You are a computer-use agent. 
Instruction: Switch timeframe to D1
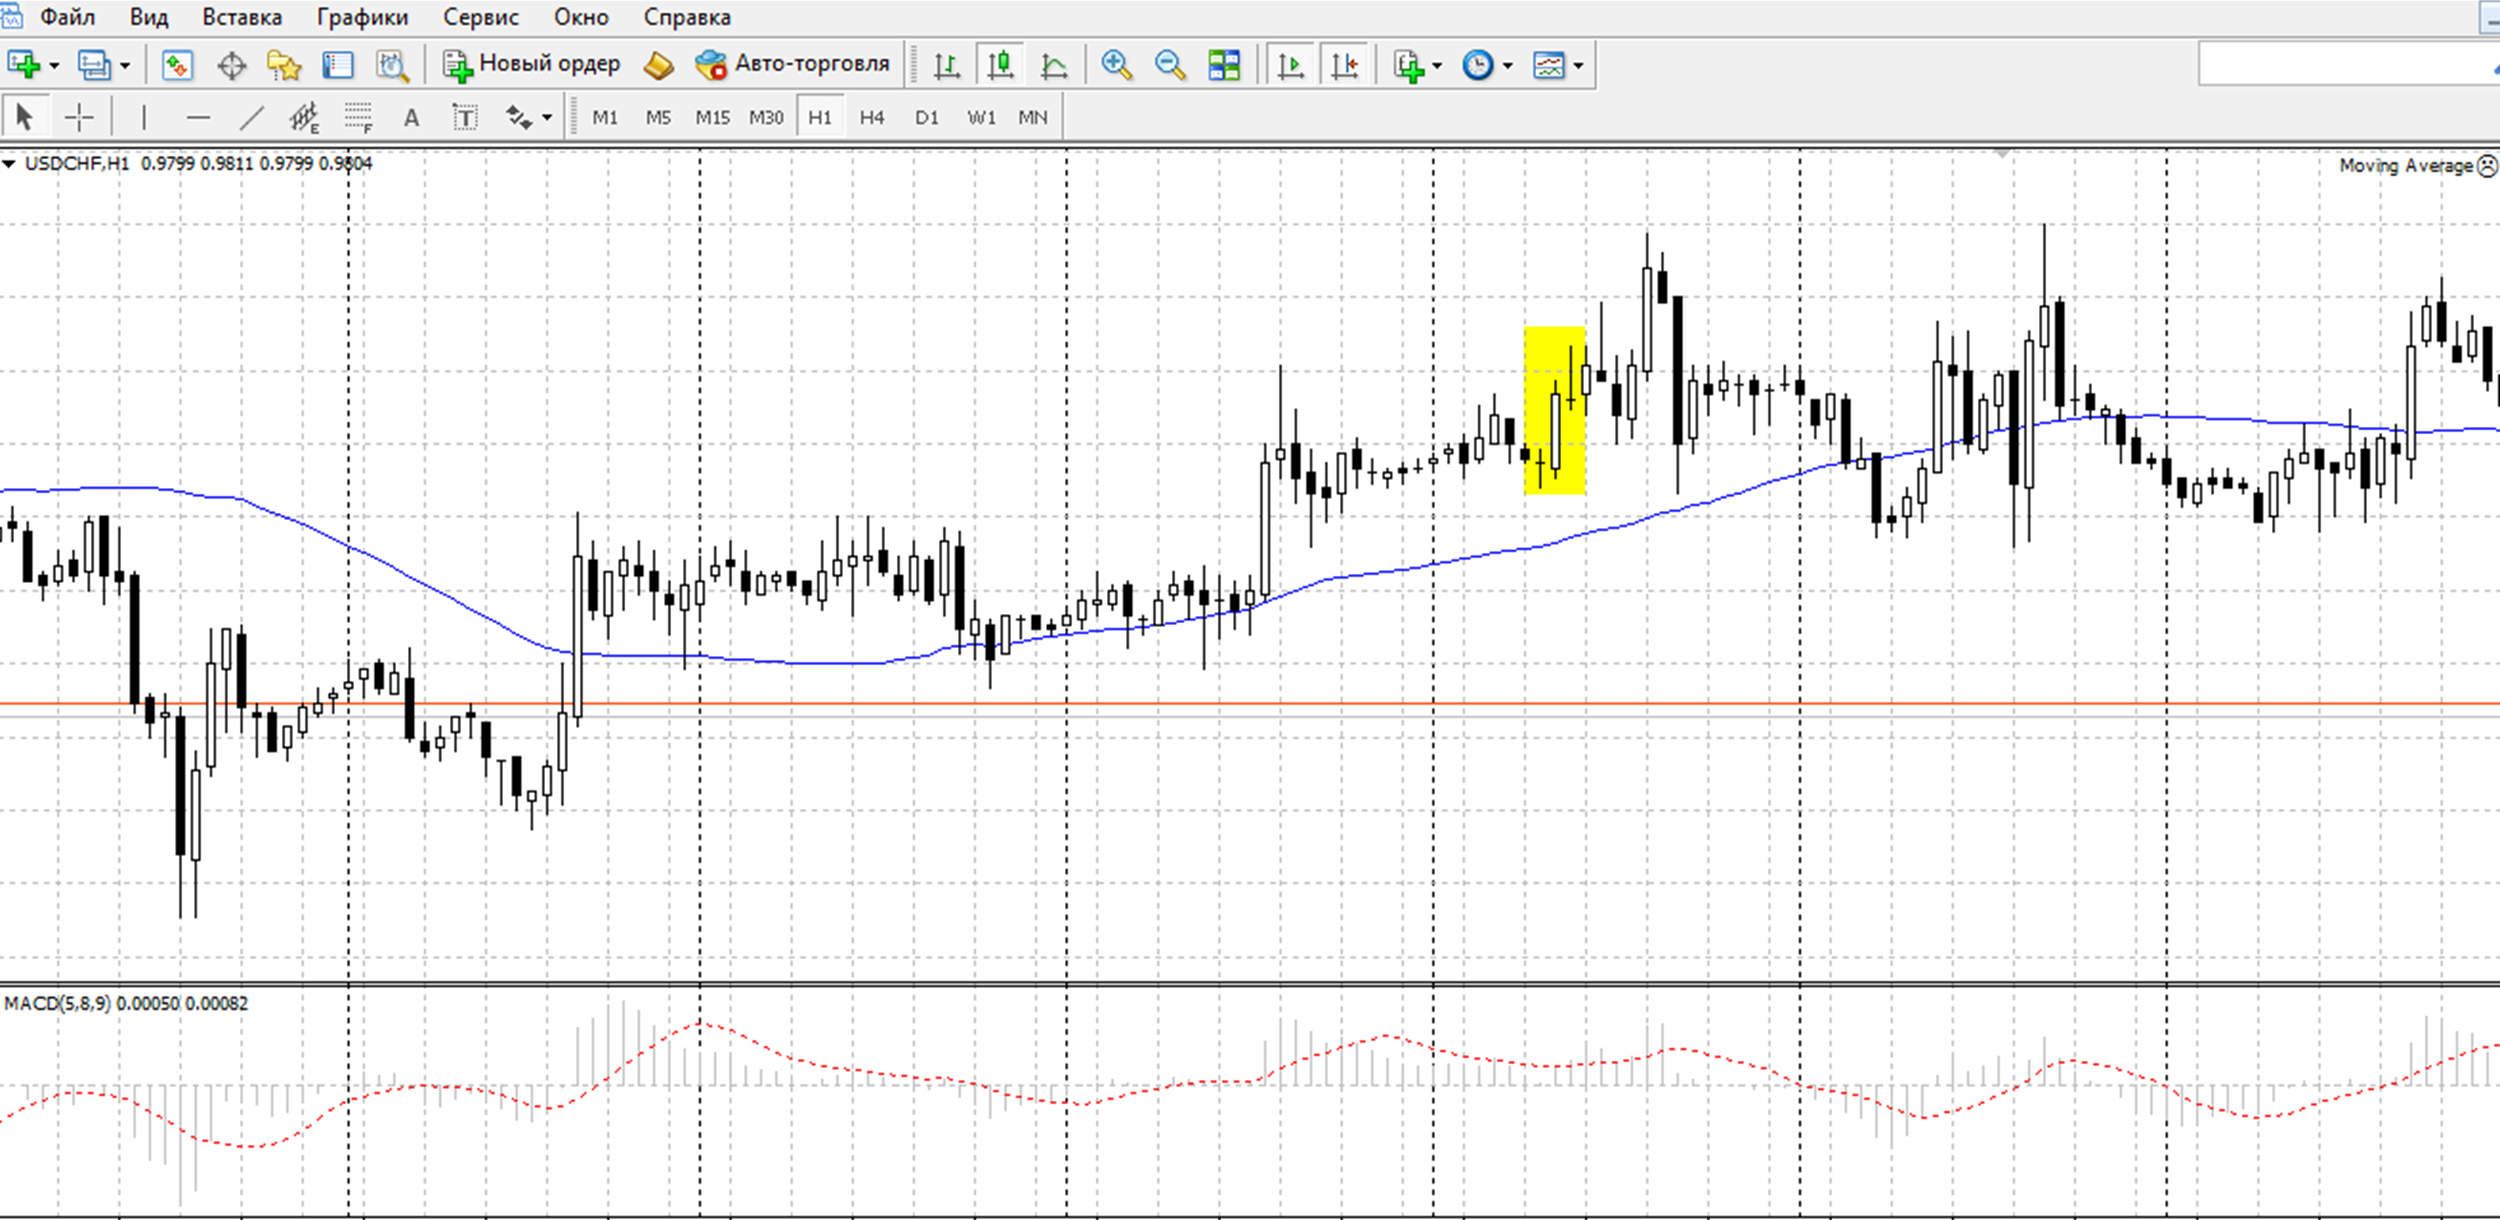[x=927, y=117]
